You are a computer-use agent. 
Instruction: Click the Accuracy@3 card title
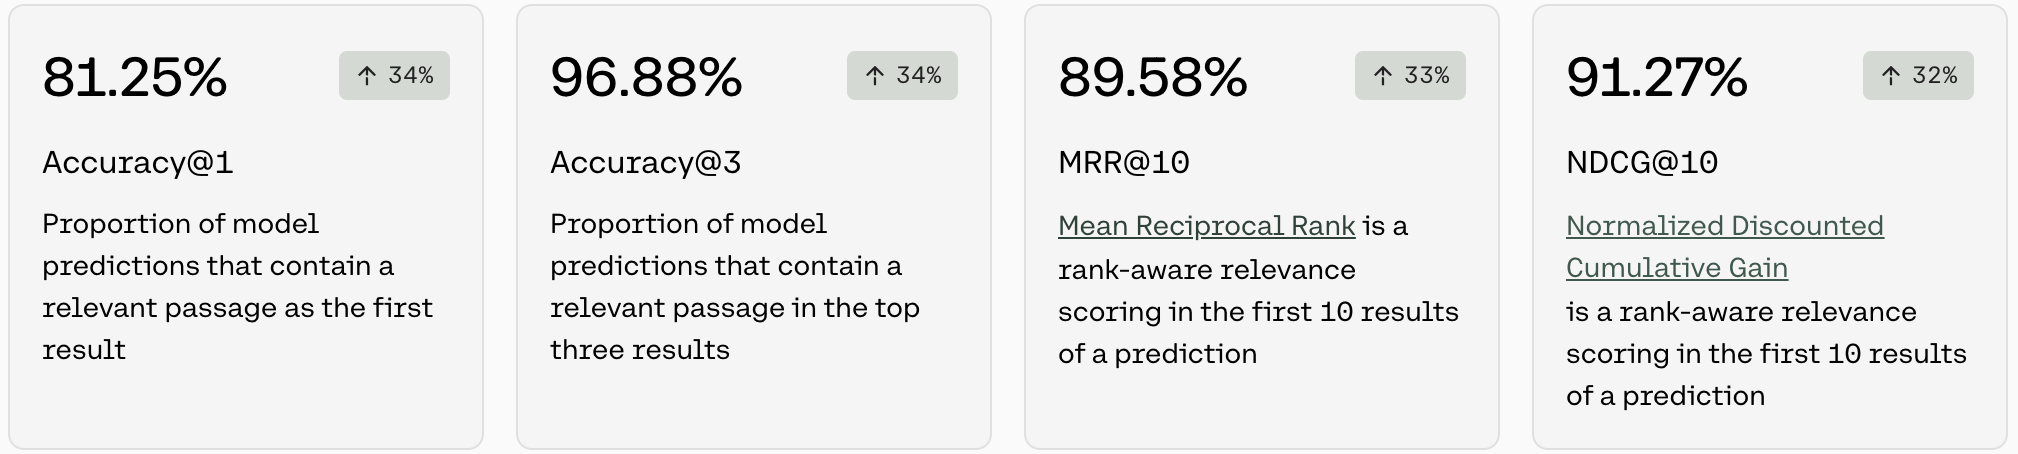(x=646, y=162)
